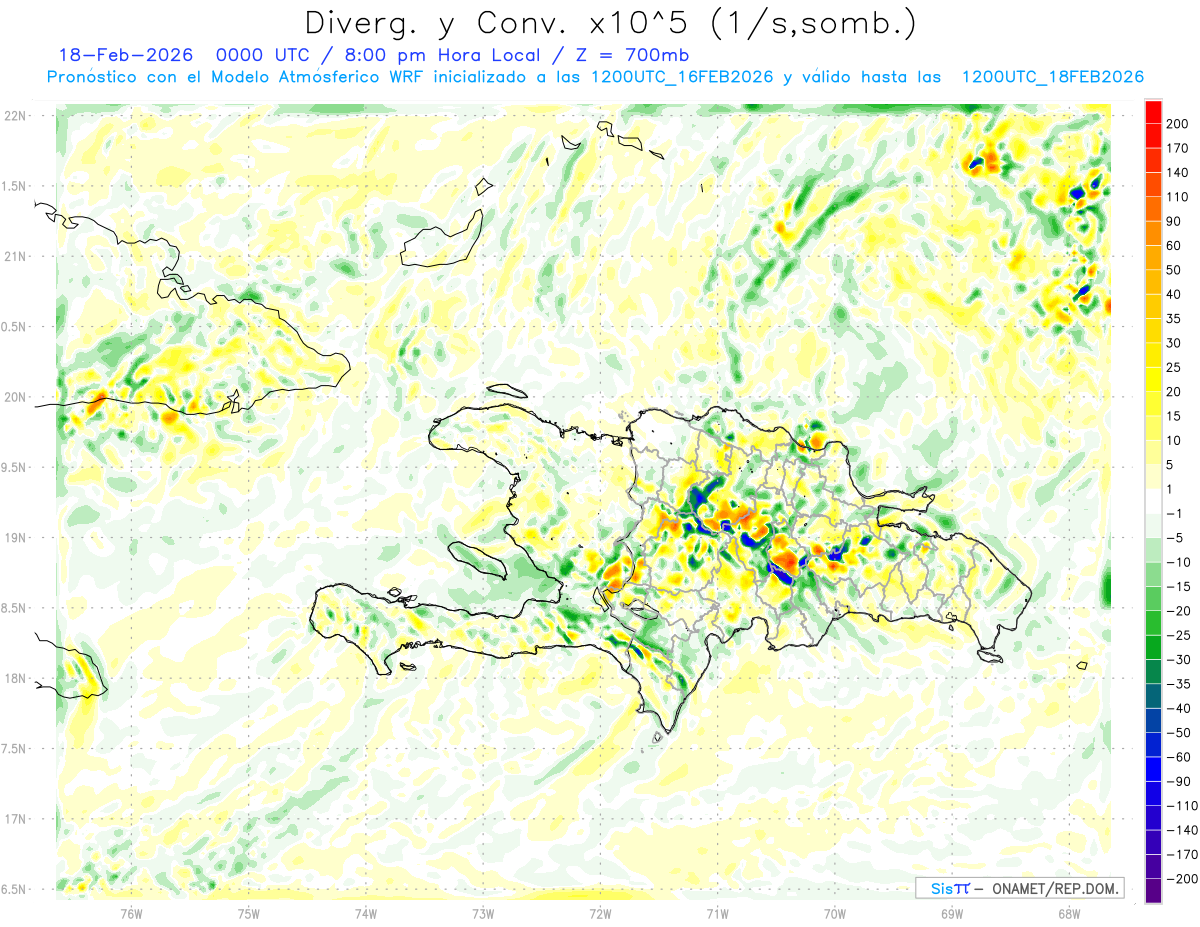Click the '7.5N' latitude label

pos(15,748)
